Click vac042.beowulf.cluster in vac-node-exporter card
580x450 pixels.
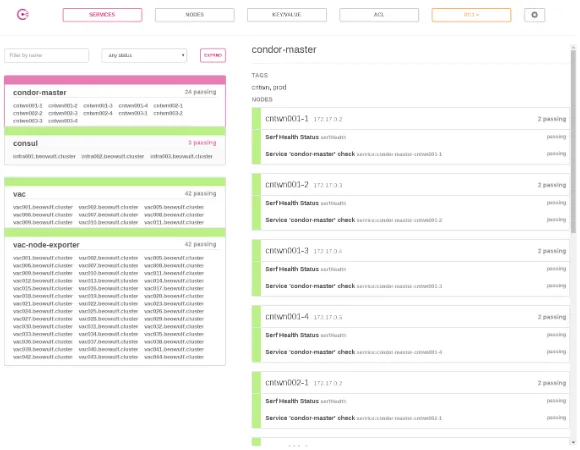43,357
